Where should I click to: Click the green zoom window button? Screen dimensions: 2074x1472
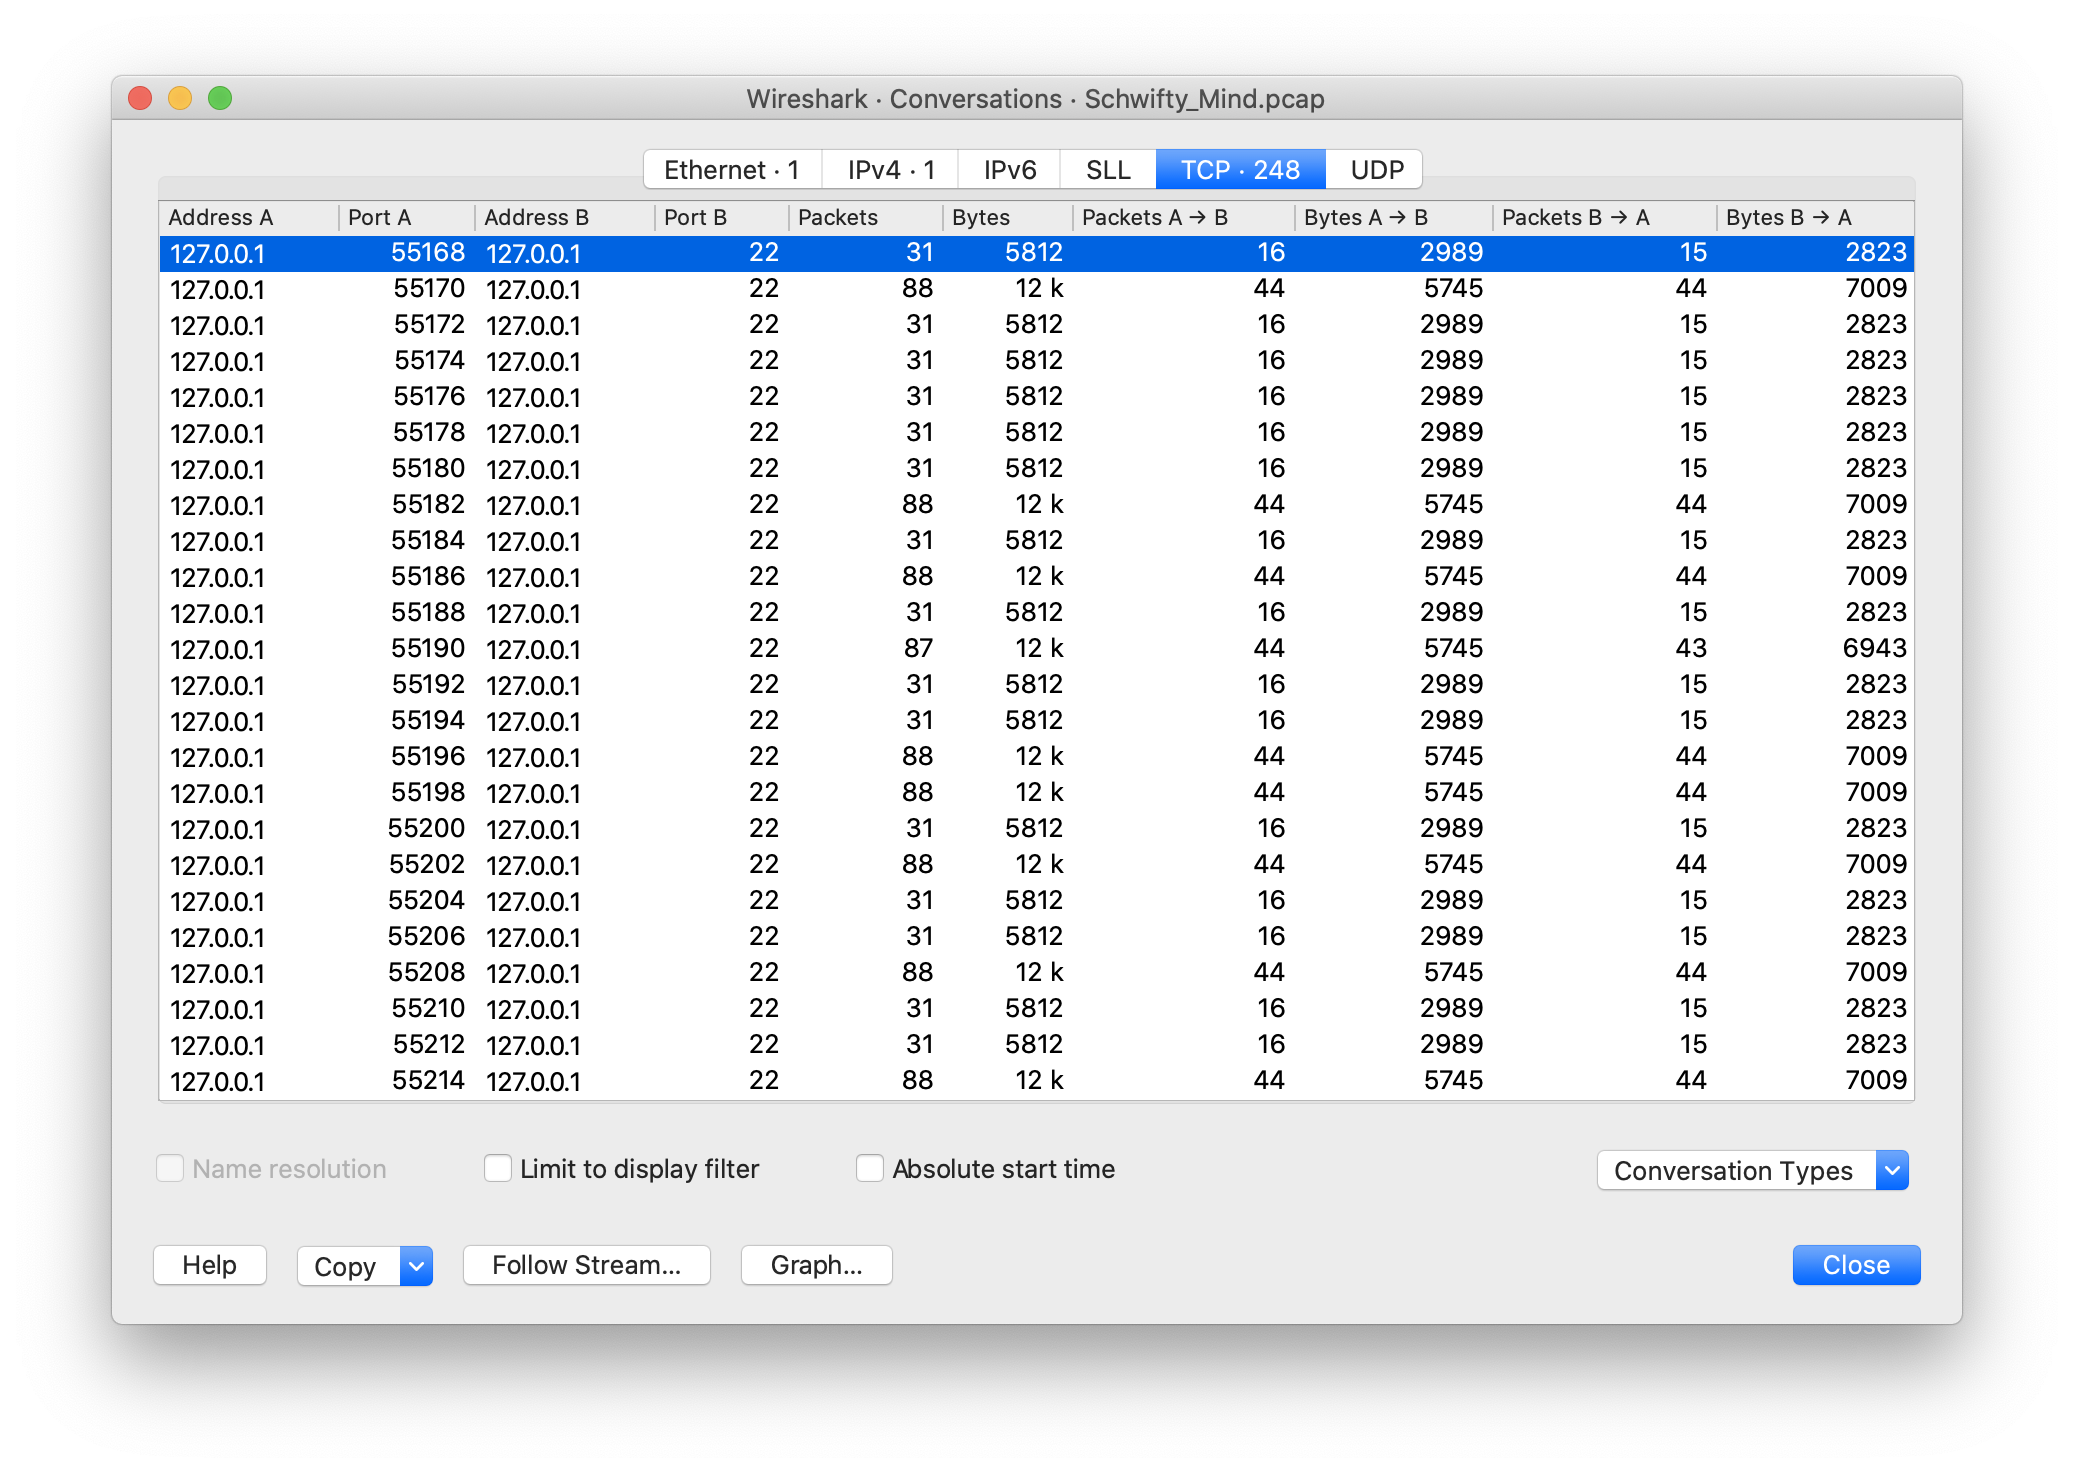(220, 98)
